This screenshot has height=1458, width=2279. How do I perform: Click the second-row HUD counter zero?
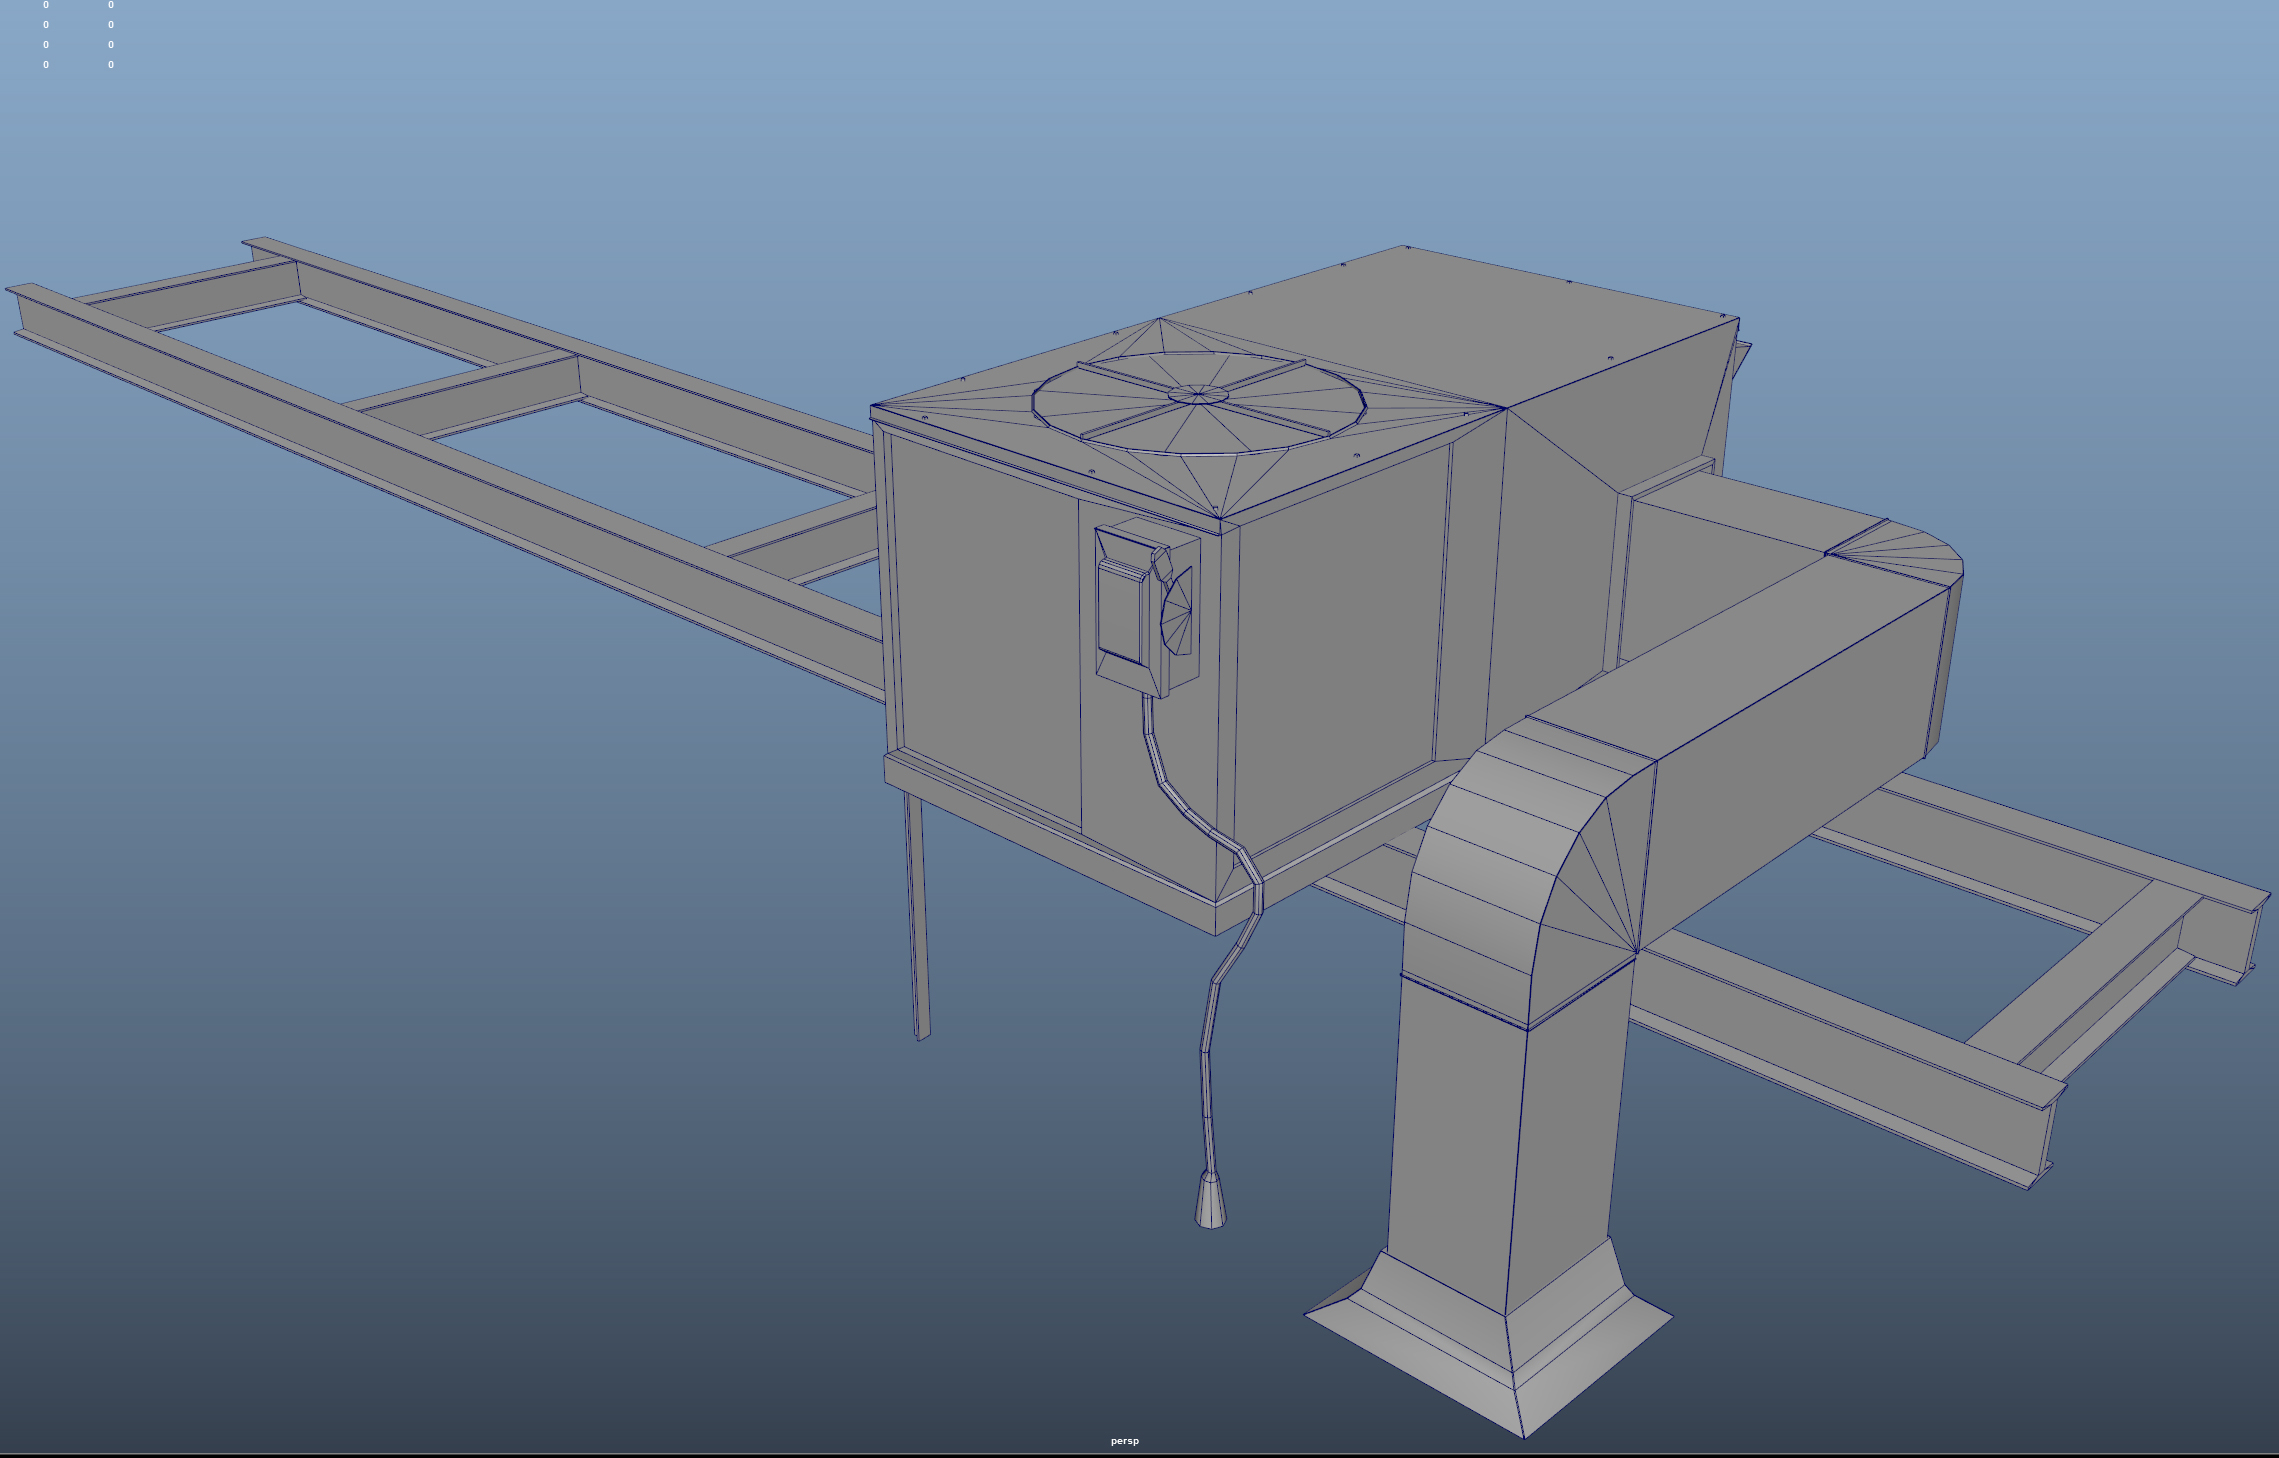[45, 23]
